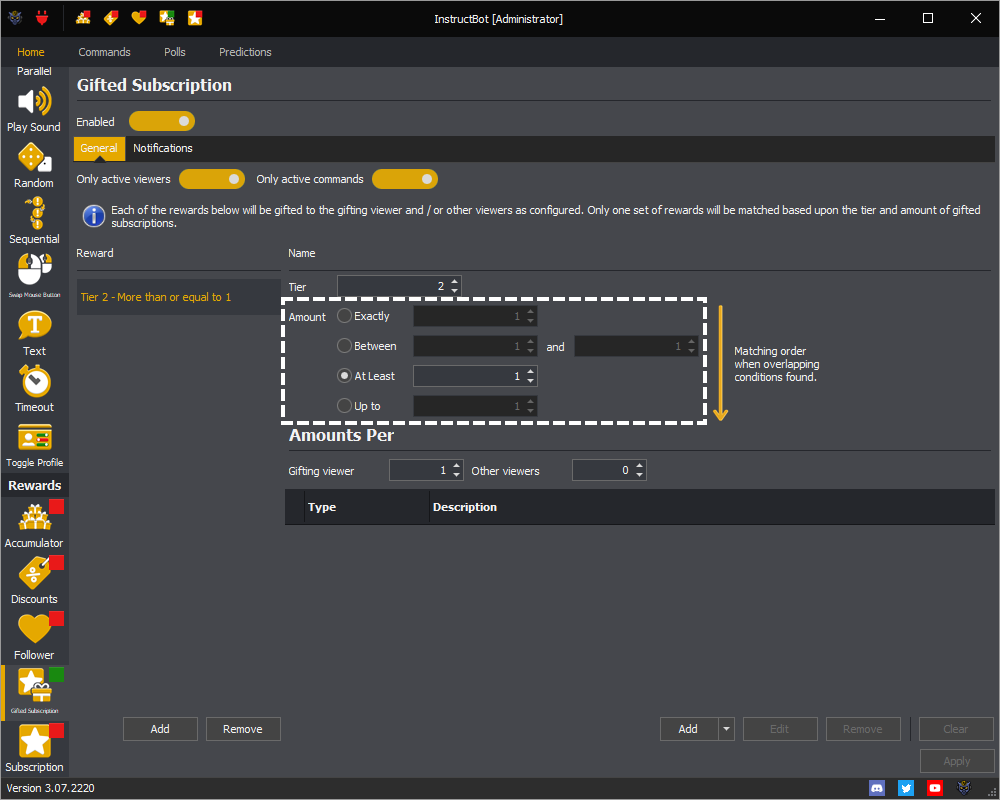Open the Subscription rewards page in the sidebar
1000x800 pixels.
[x=34, y=748]
